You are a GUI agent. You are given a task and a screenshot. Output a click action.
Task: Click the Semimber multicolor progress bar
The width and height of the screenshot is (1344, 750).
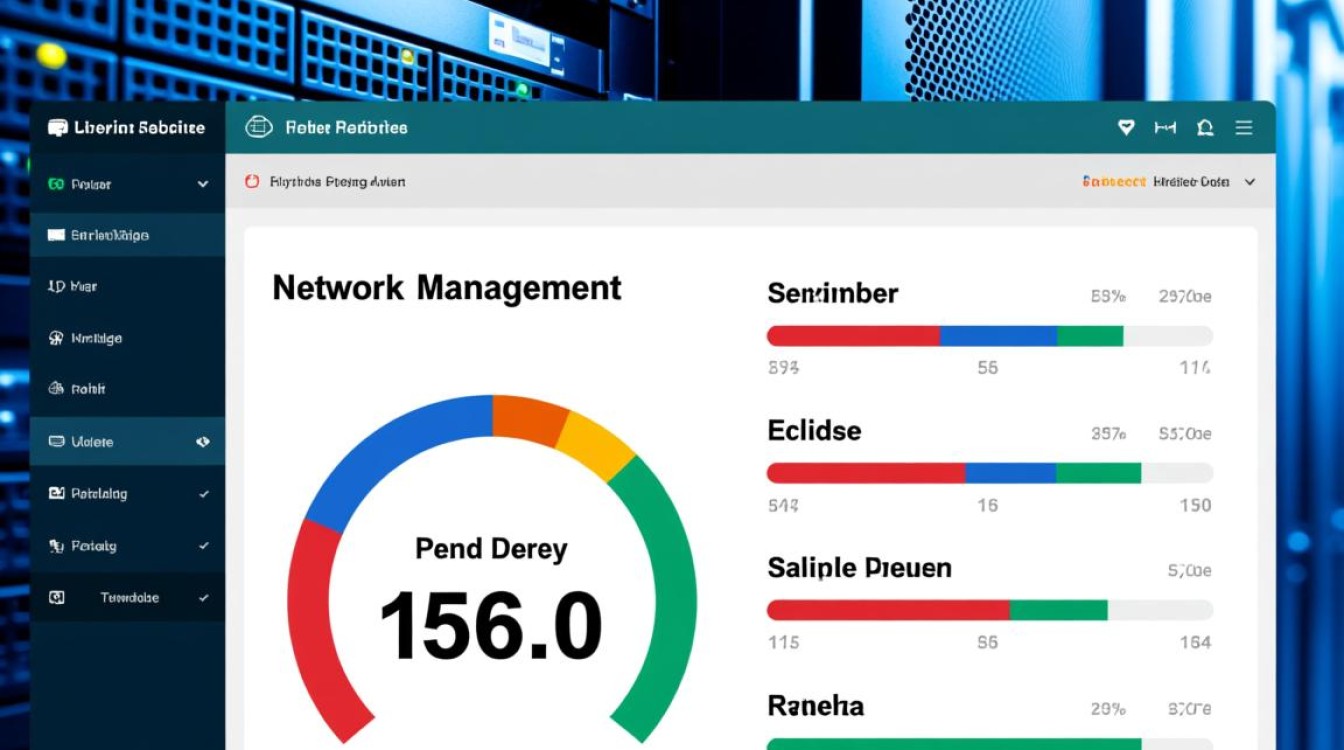(x=988, y=336)
